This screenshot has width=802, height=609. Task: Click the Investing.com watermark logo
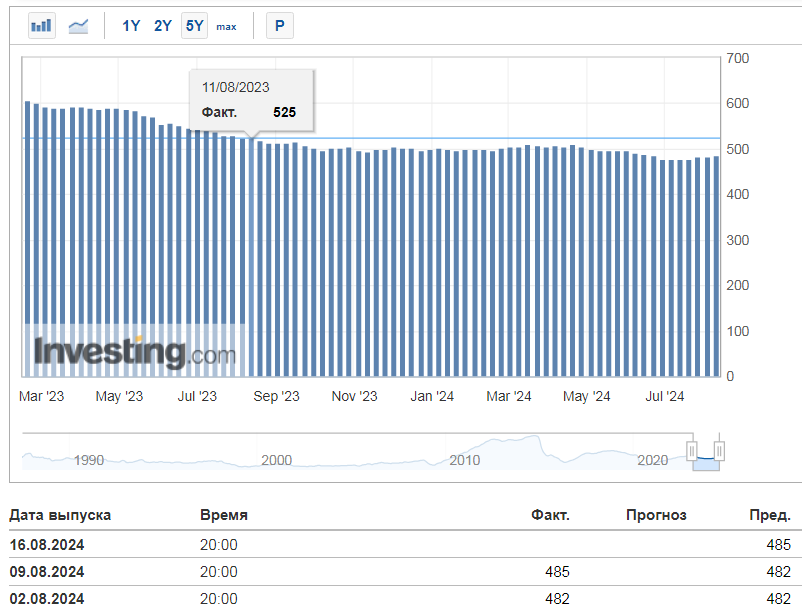click(135, 352)
